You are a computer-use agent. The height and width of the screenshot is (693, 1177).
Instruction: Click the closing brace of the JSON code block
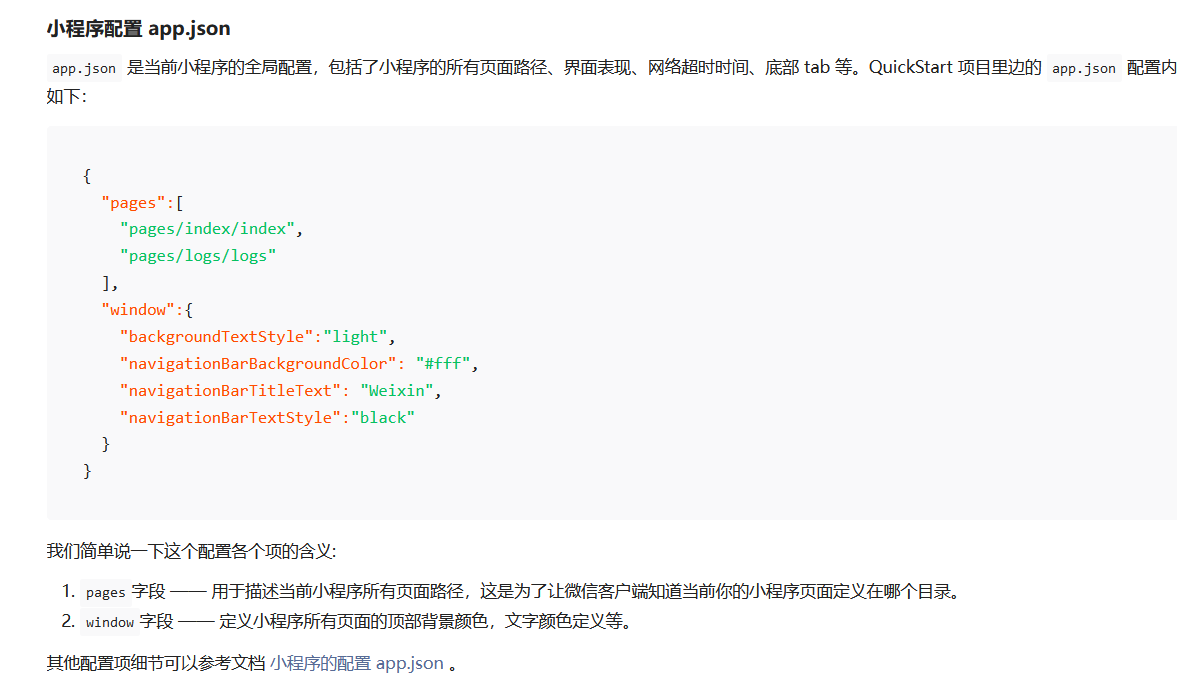tap(88, 470)
